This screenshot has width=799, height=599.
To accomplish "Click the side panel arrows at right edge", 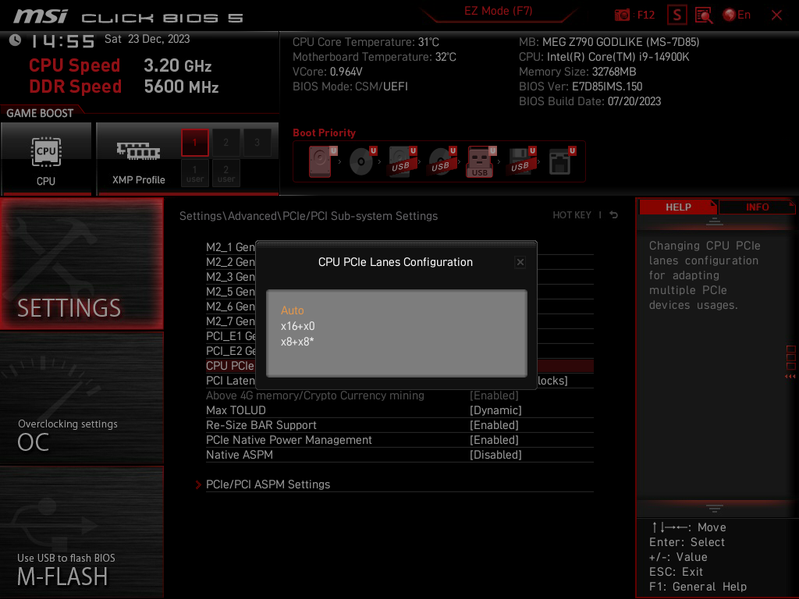I will [x=790, y=376].
